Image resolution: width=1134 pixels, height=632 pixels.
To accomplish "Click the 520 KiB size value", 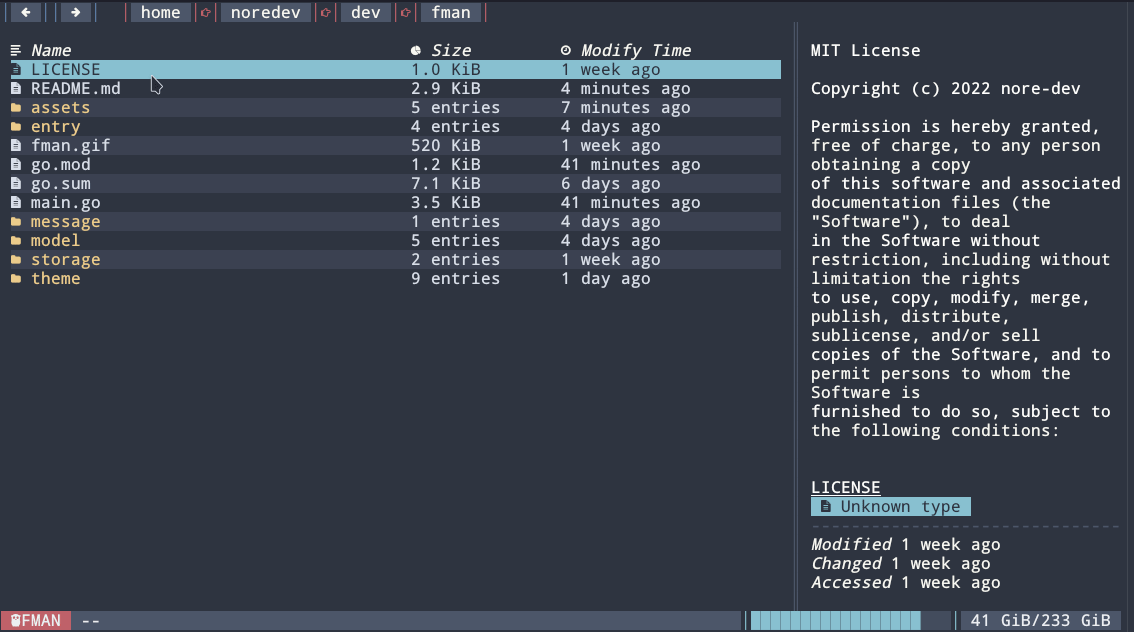I will pos(446,145).
